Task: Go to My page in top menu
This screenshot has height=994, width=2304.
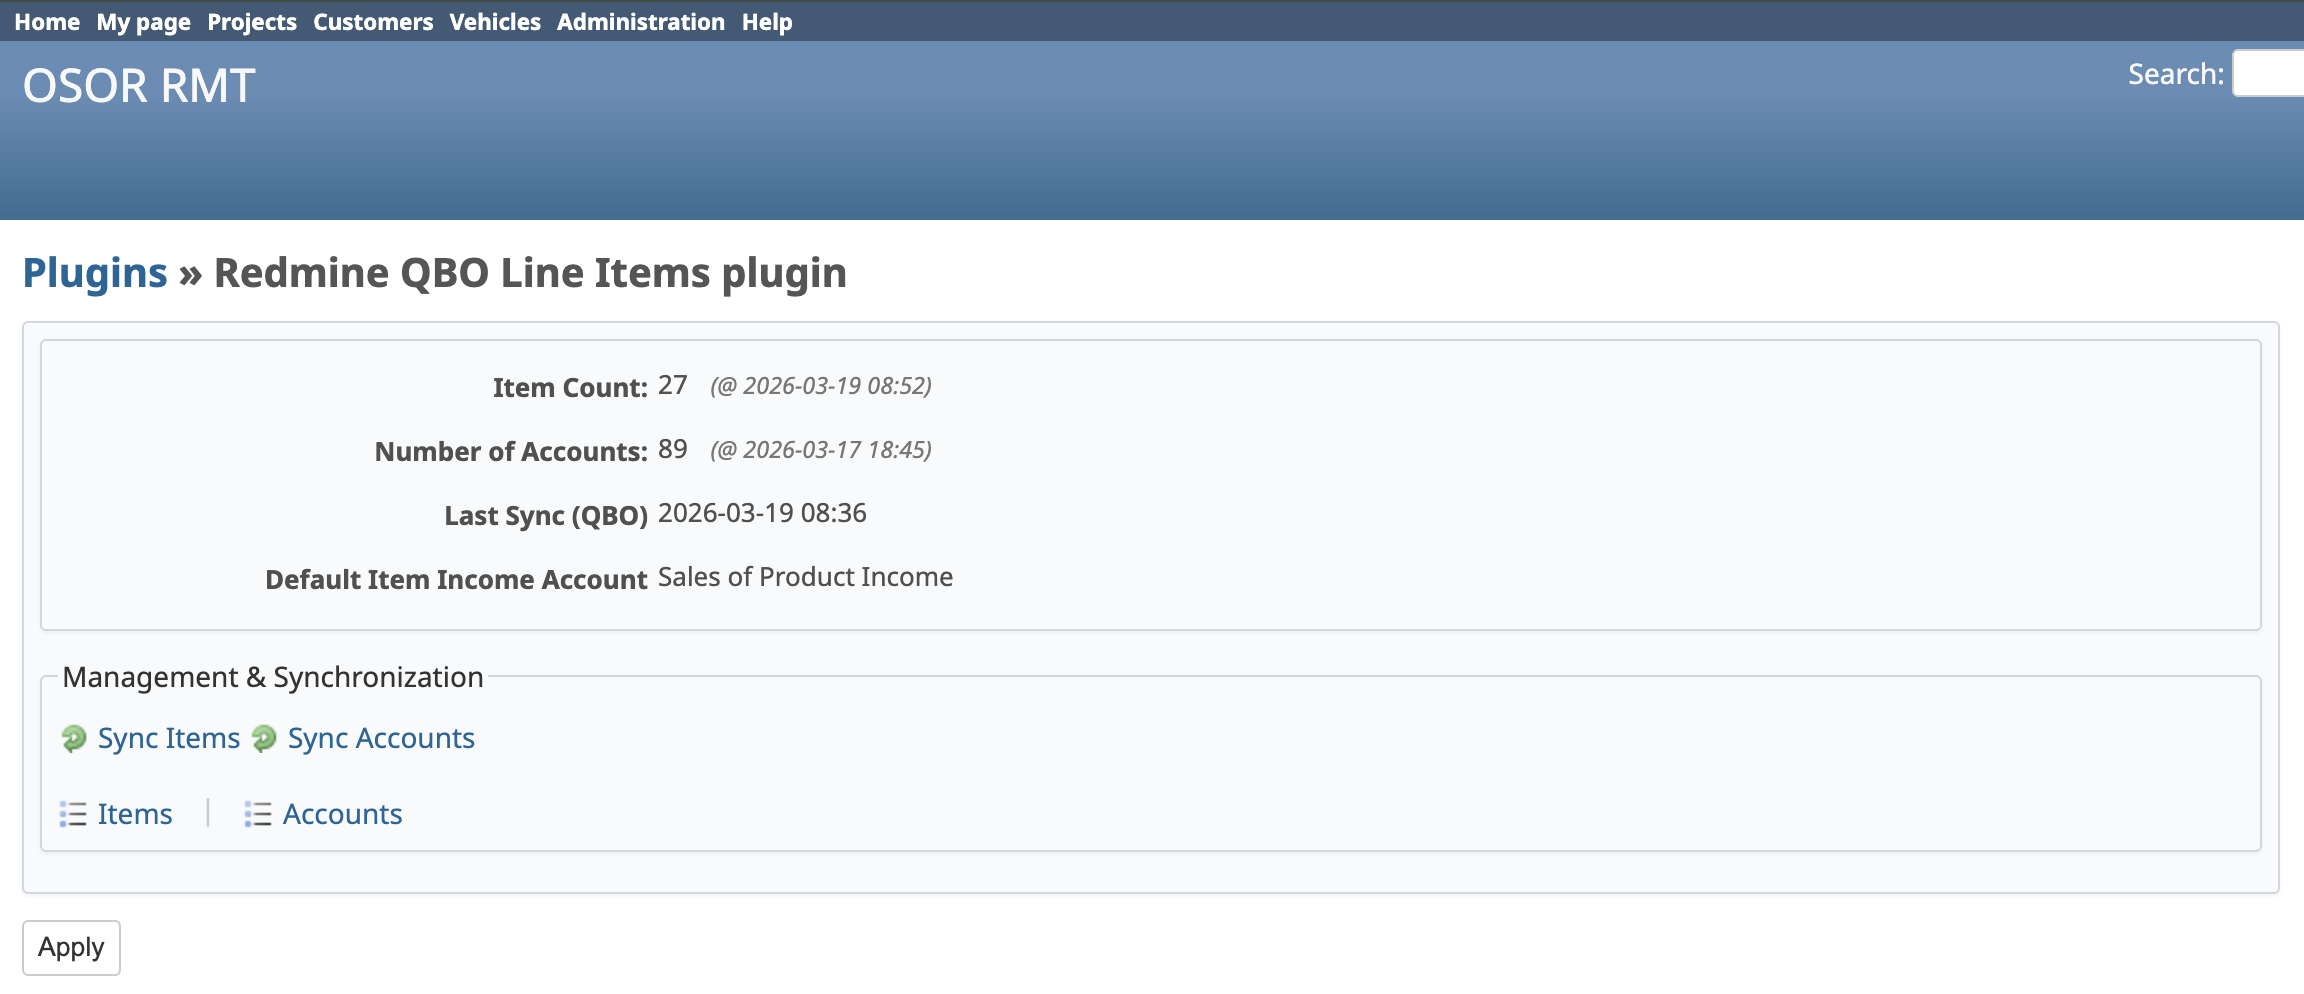Action: coord(143,22)
